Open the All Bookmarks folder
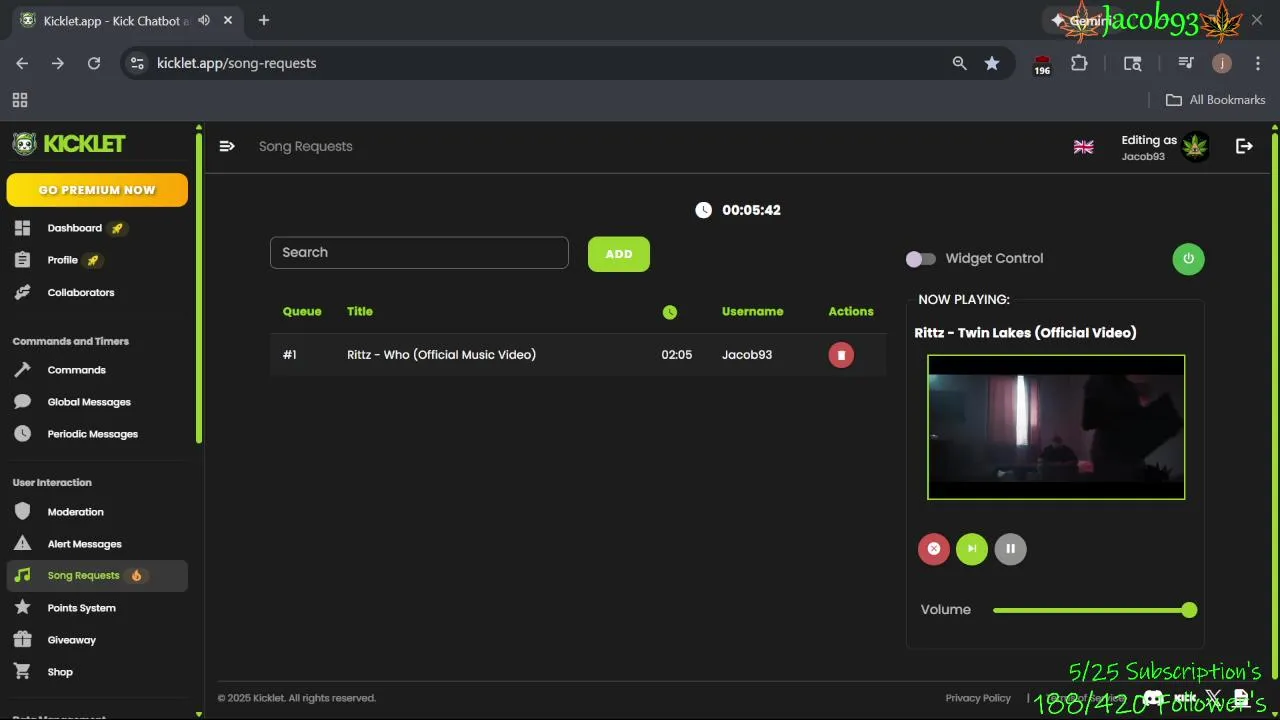Screen dimensions: 1280x720 coord(1216,100)
